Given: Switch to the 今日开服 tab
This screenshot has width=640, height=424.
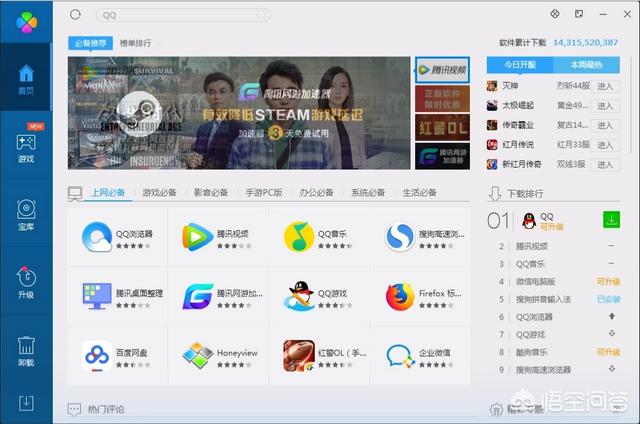Looking at the screenshot, I should 520,65.
